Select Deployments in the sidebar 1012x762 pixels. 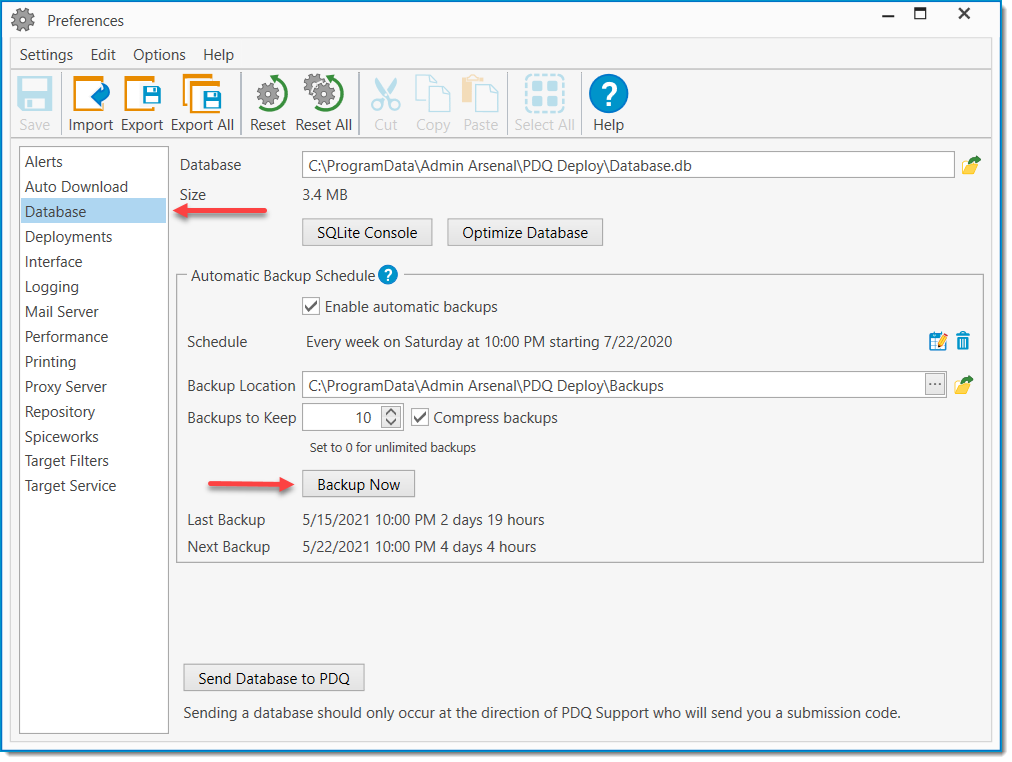point(94,237)
